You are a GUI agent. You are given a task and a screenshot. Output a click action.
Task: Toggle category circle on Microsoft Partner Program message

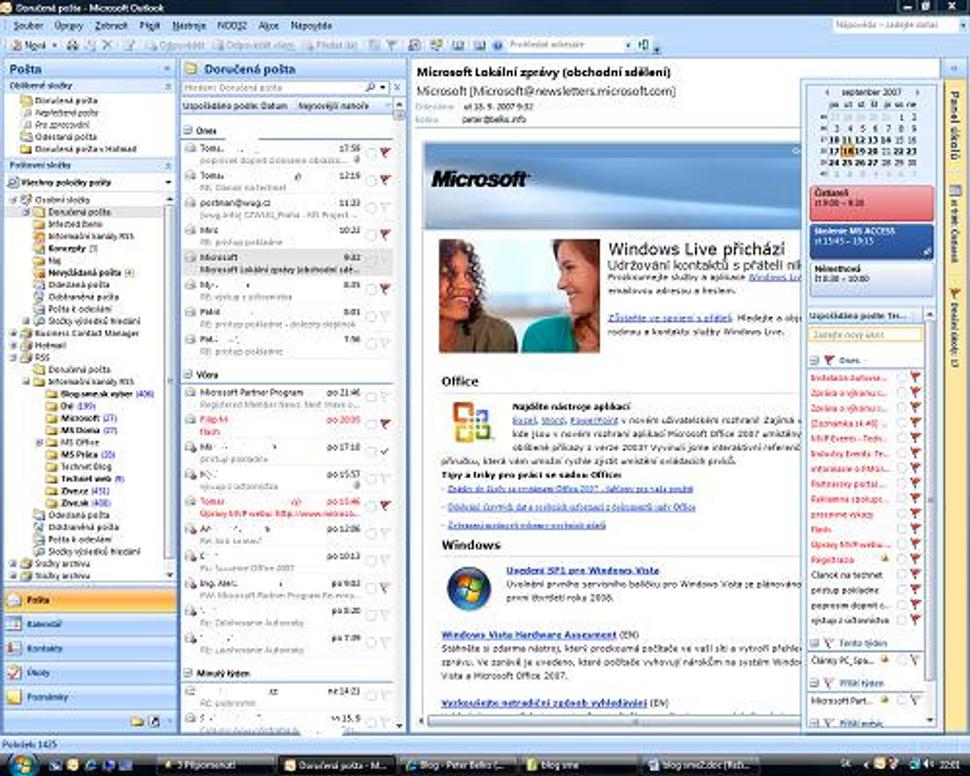click(371, 397)
